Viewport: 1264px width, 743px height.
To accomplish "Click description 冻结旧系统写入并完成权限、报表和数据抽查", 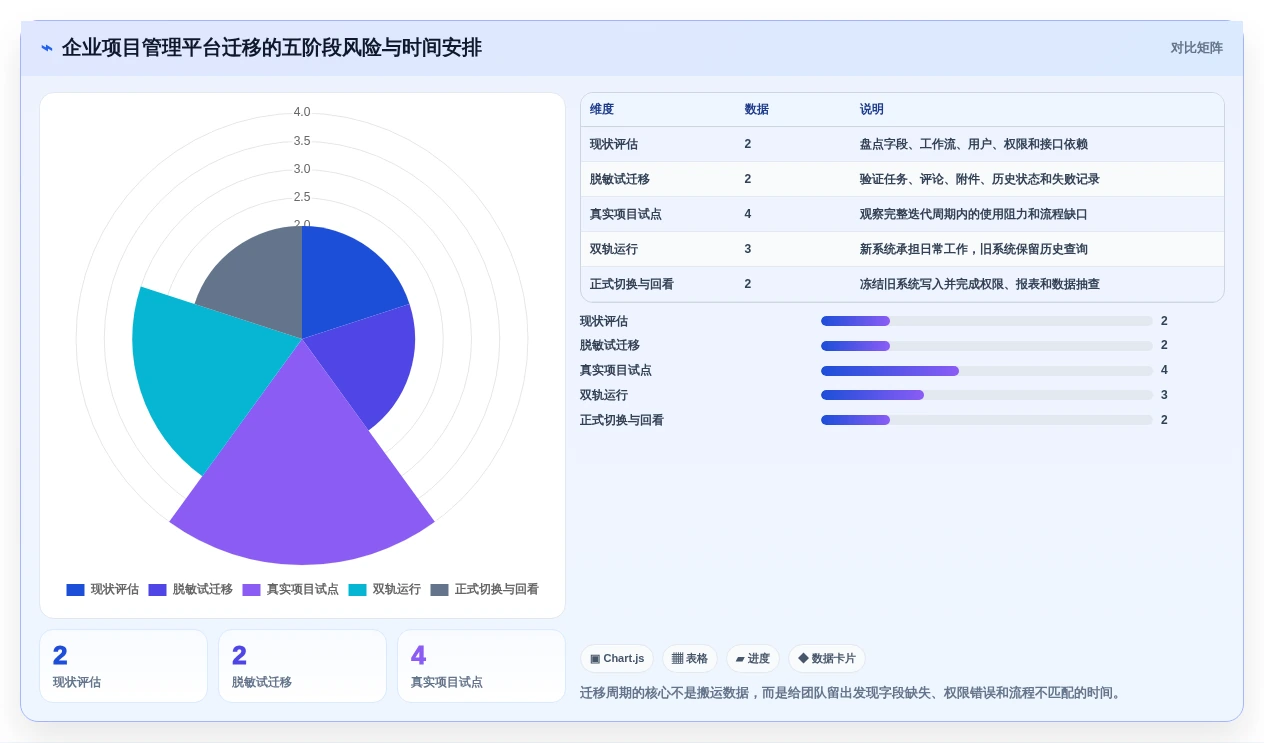I will tap(980, 284).
